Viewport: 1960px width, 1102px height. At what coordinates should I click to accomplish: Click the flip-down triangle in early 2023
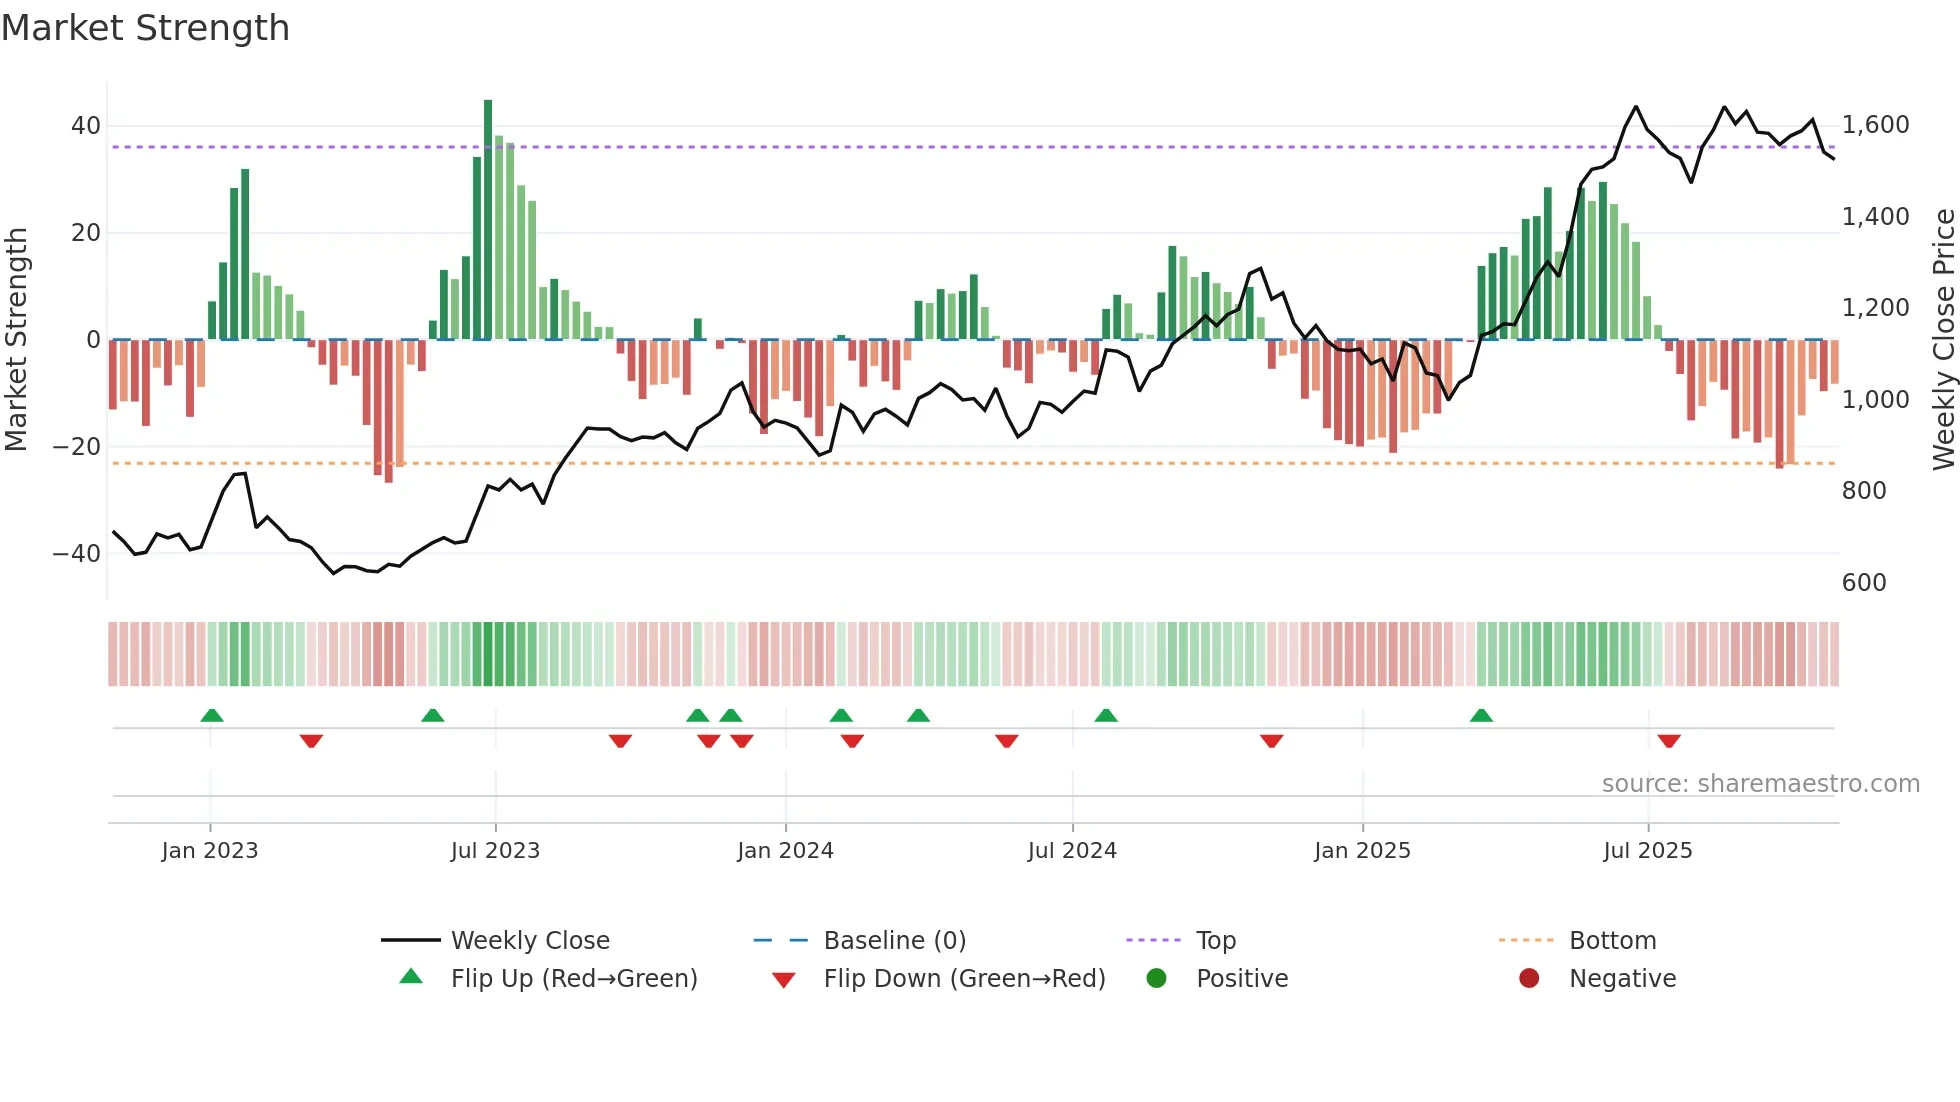[x=311, y=741]
